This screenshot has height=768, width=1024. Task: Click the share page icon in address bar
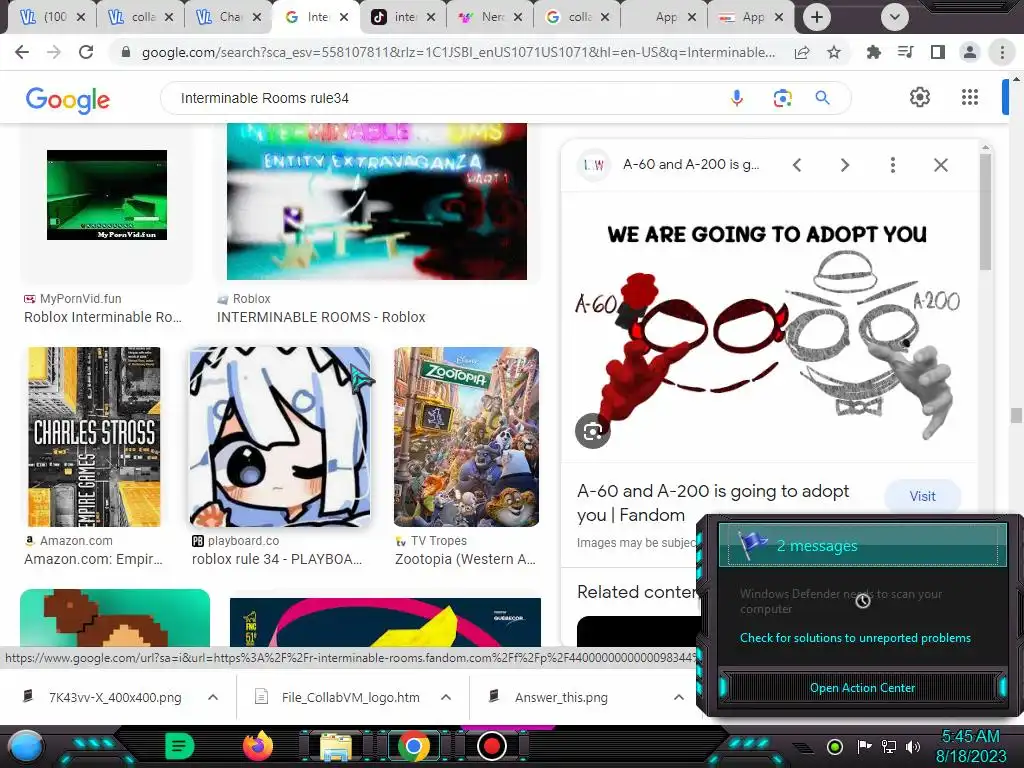point(802,52)
